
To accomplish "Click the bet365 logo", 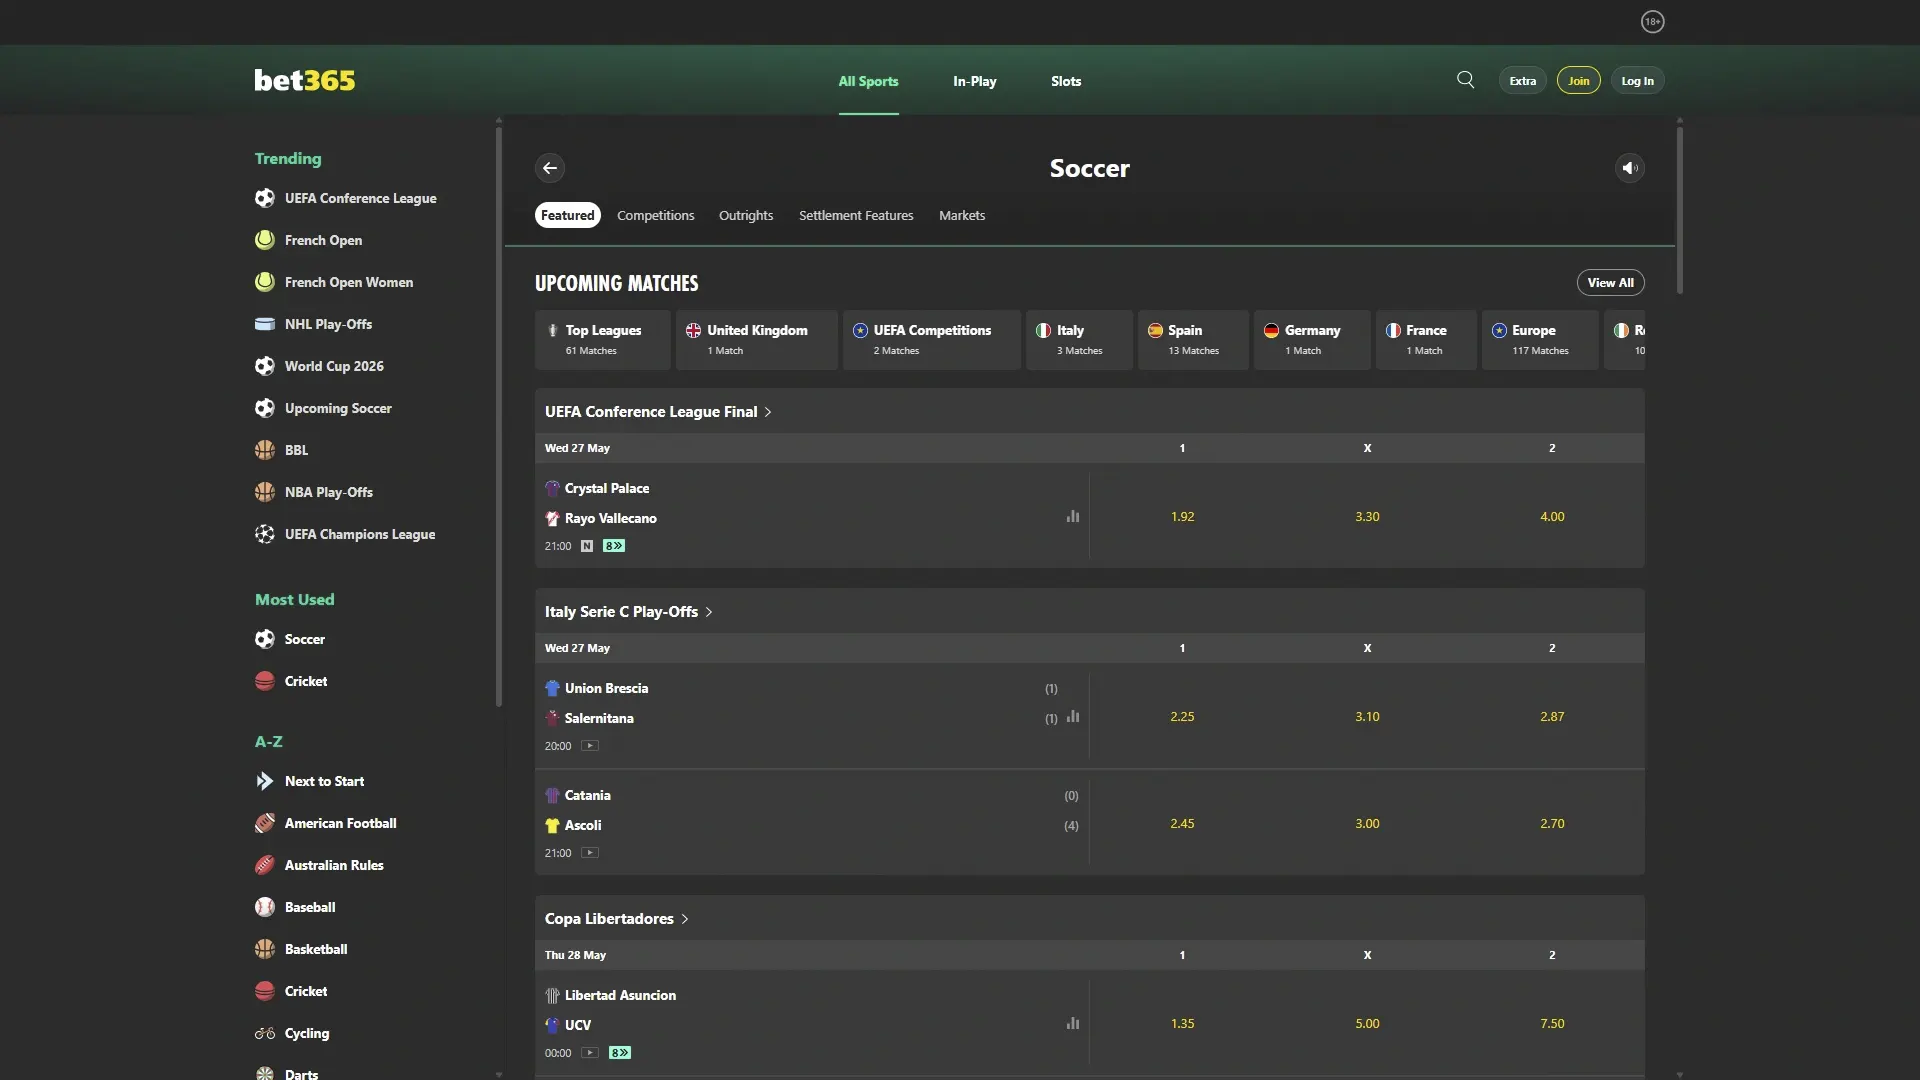I will click(304, 80).
